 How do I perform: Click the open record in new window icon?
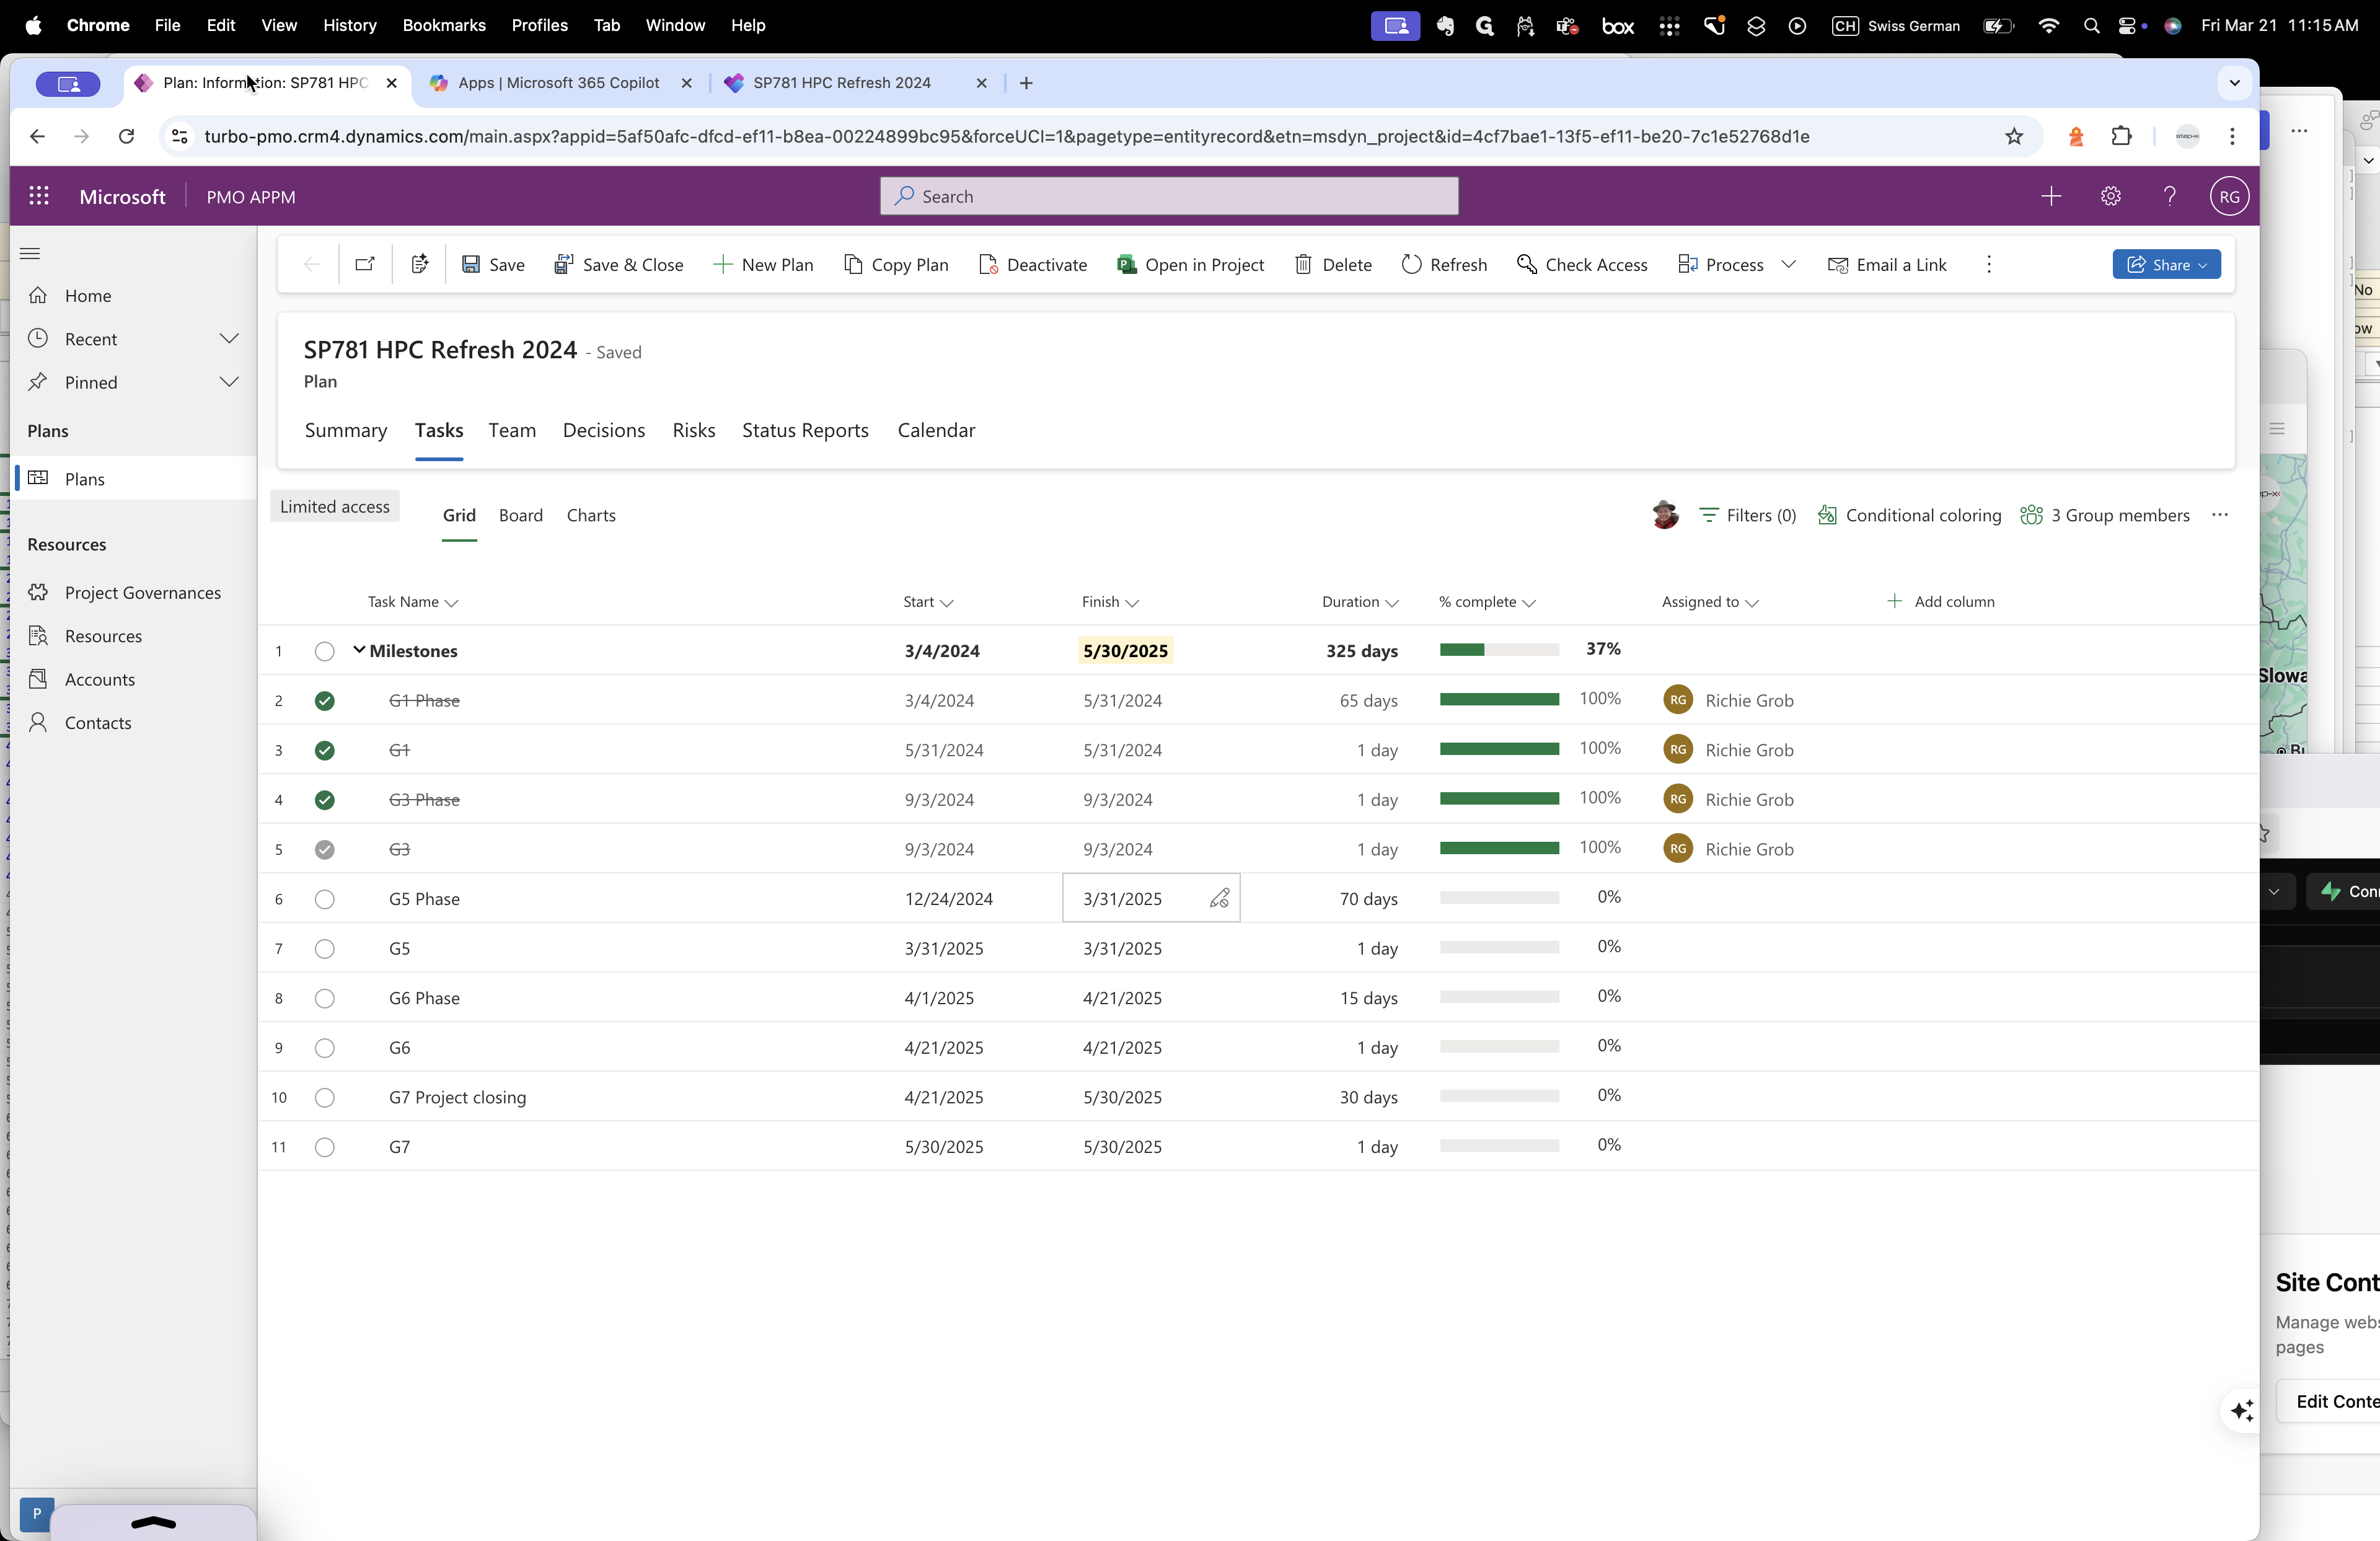[365, 264]
